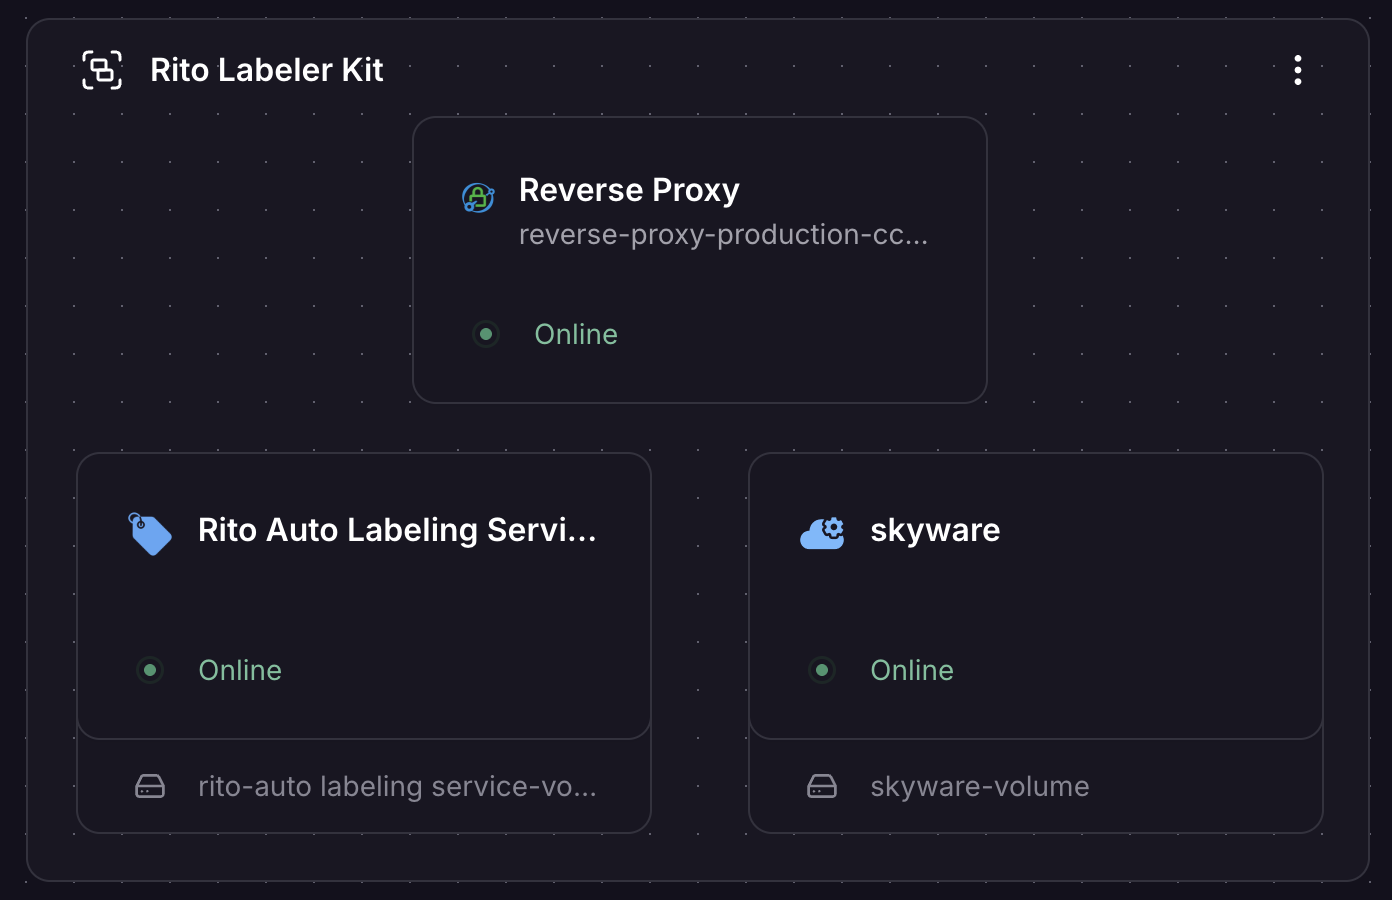This screenshot has height=900, width=1392.
Task: Select the Rito Labeler Kit title
Action: [266, 70]
